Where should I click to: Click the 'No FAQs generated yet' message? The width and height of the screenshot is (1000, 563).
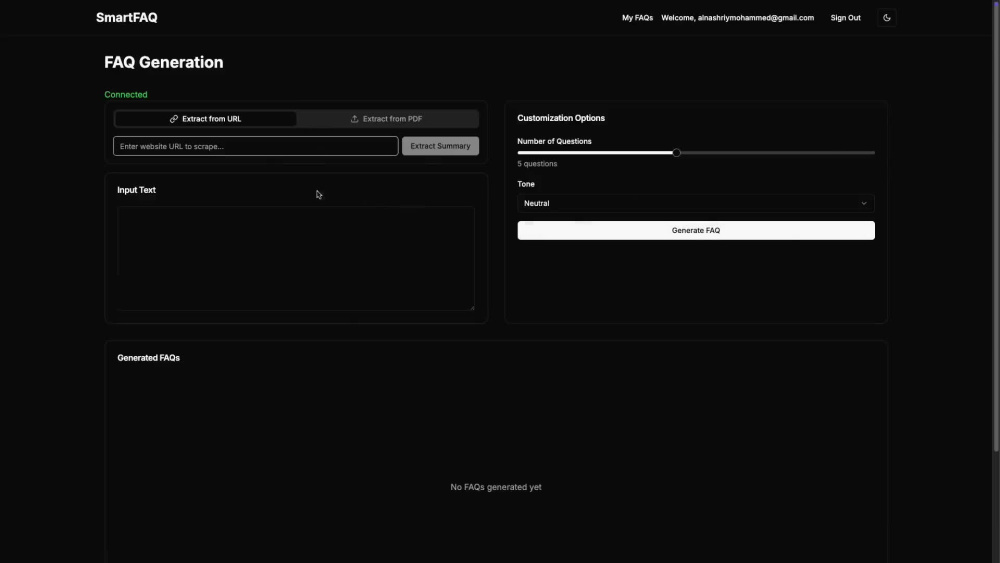[496, 487]
